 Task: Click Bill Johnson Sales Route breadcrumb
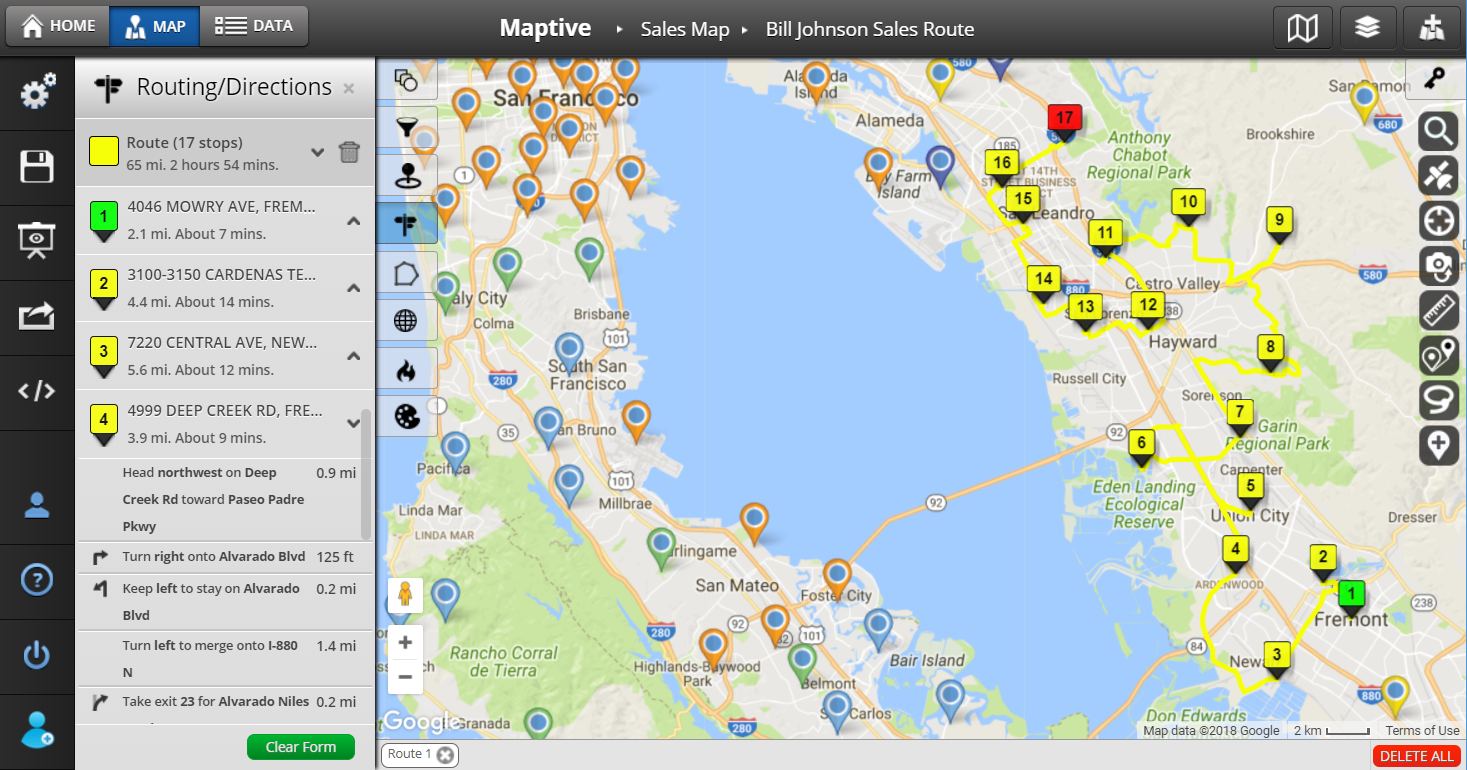(x=870, y=29)
